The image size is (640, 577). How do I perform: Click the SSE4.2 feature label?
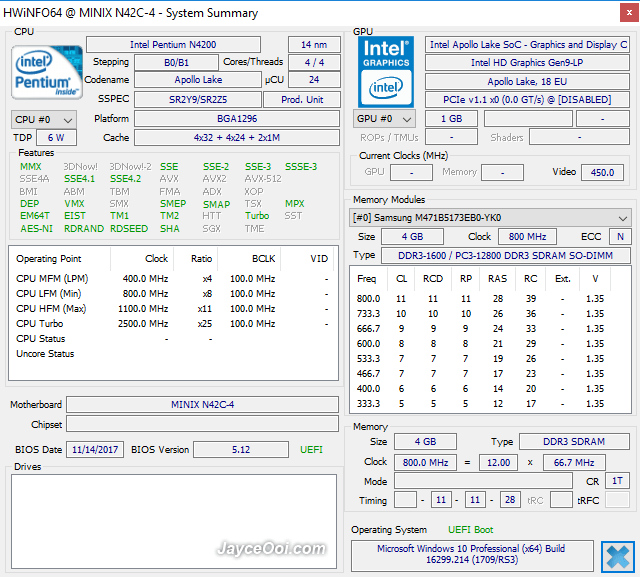click(125, 179)
